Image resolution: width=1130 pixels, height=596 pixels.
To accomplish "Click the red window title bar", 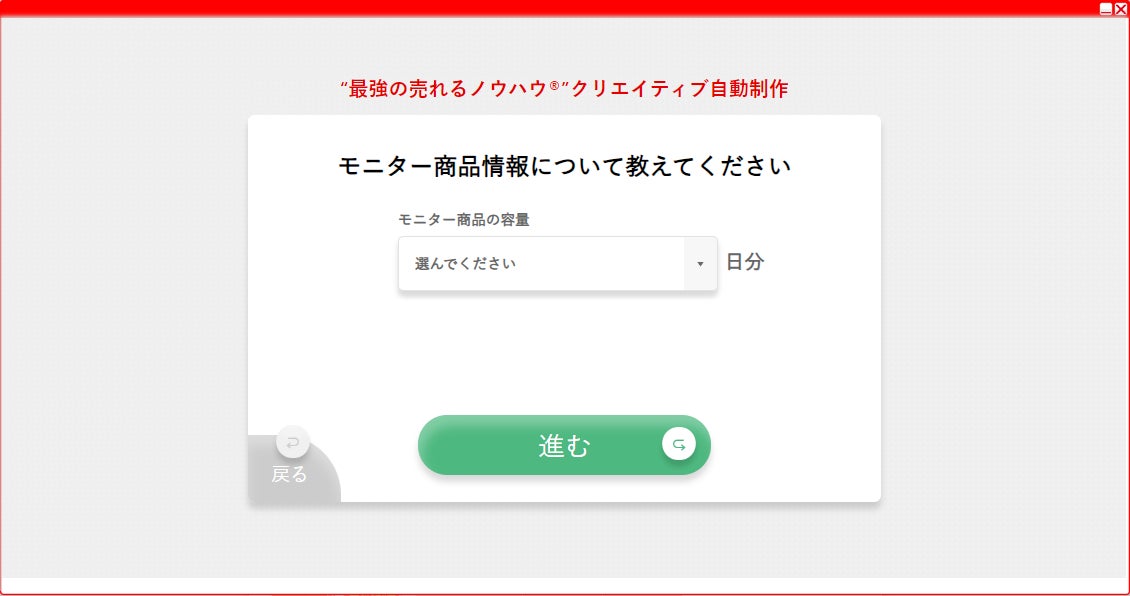I will tap(548, 8).
